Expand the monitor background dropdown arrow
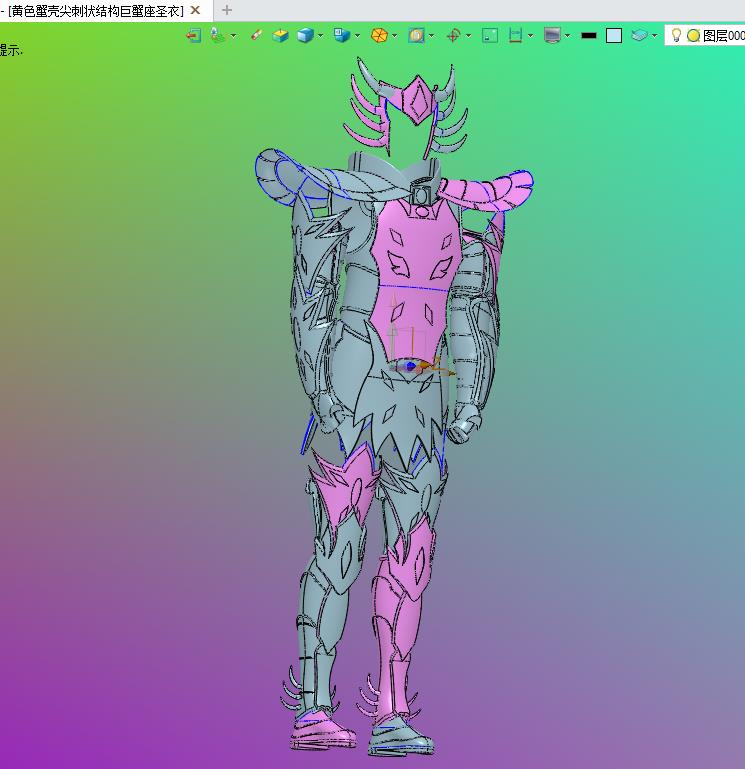The height and width of the screenshot is (769, 745). (x=568, y=36)
